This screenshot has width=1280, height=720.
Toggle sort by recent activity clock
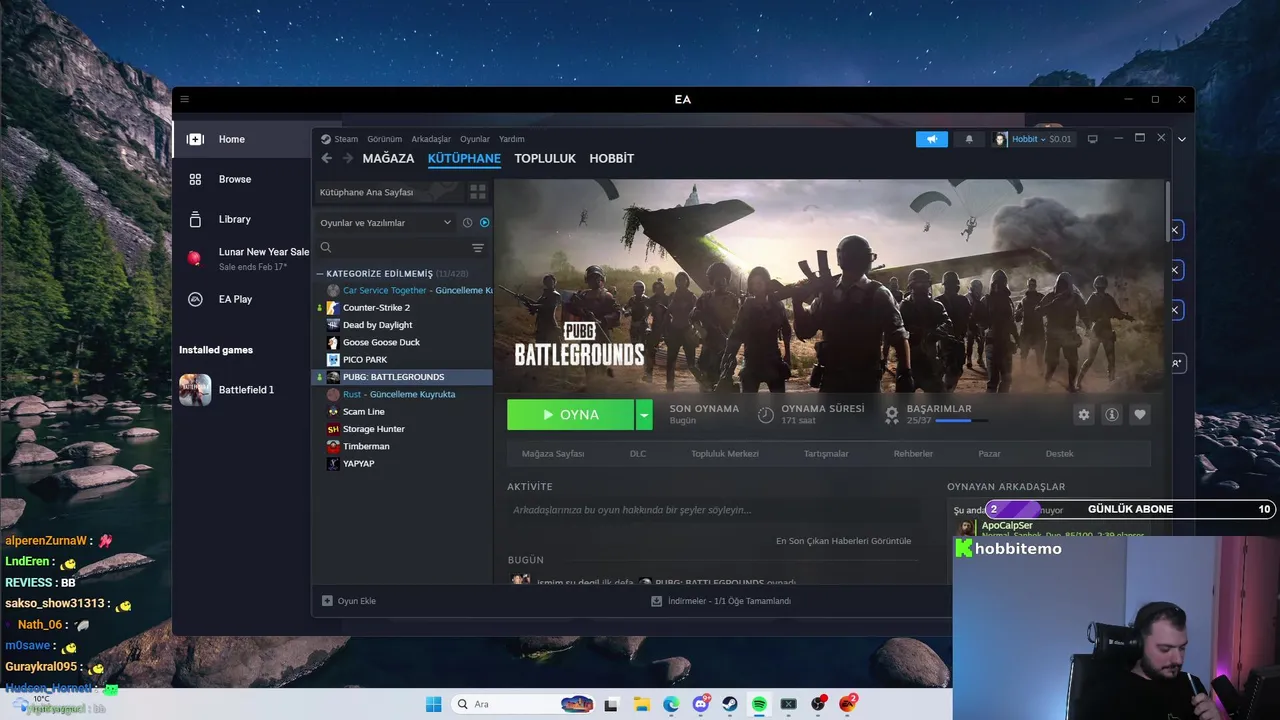(x=467, y=222)
